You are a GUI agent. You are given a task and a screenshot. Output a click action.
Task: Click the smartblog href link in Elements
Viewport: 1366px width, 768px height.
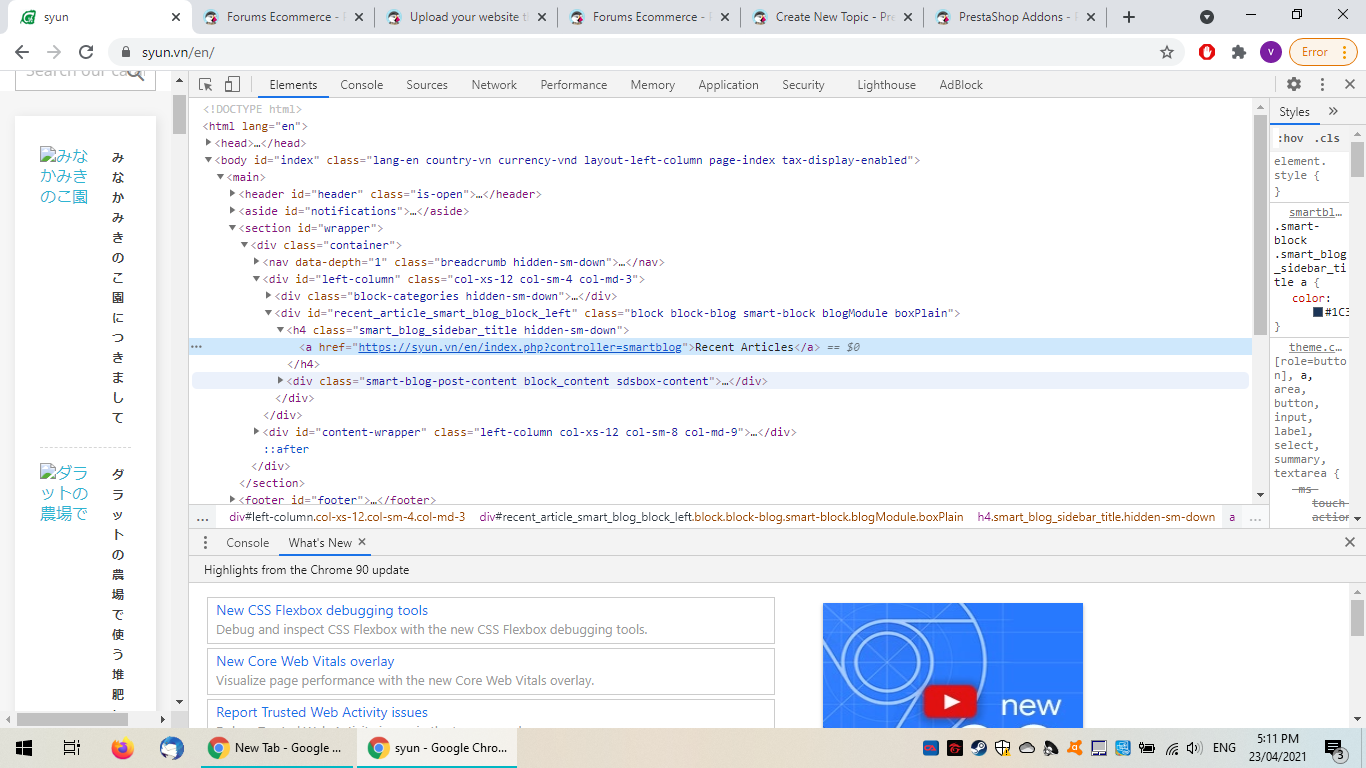tap(520, 347)
